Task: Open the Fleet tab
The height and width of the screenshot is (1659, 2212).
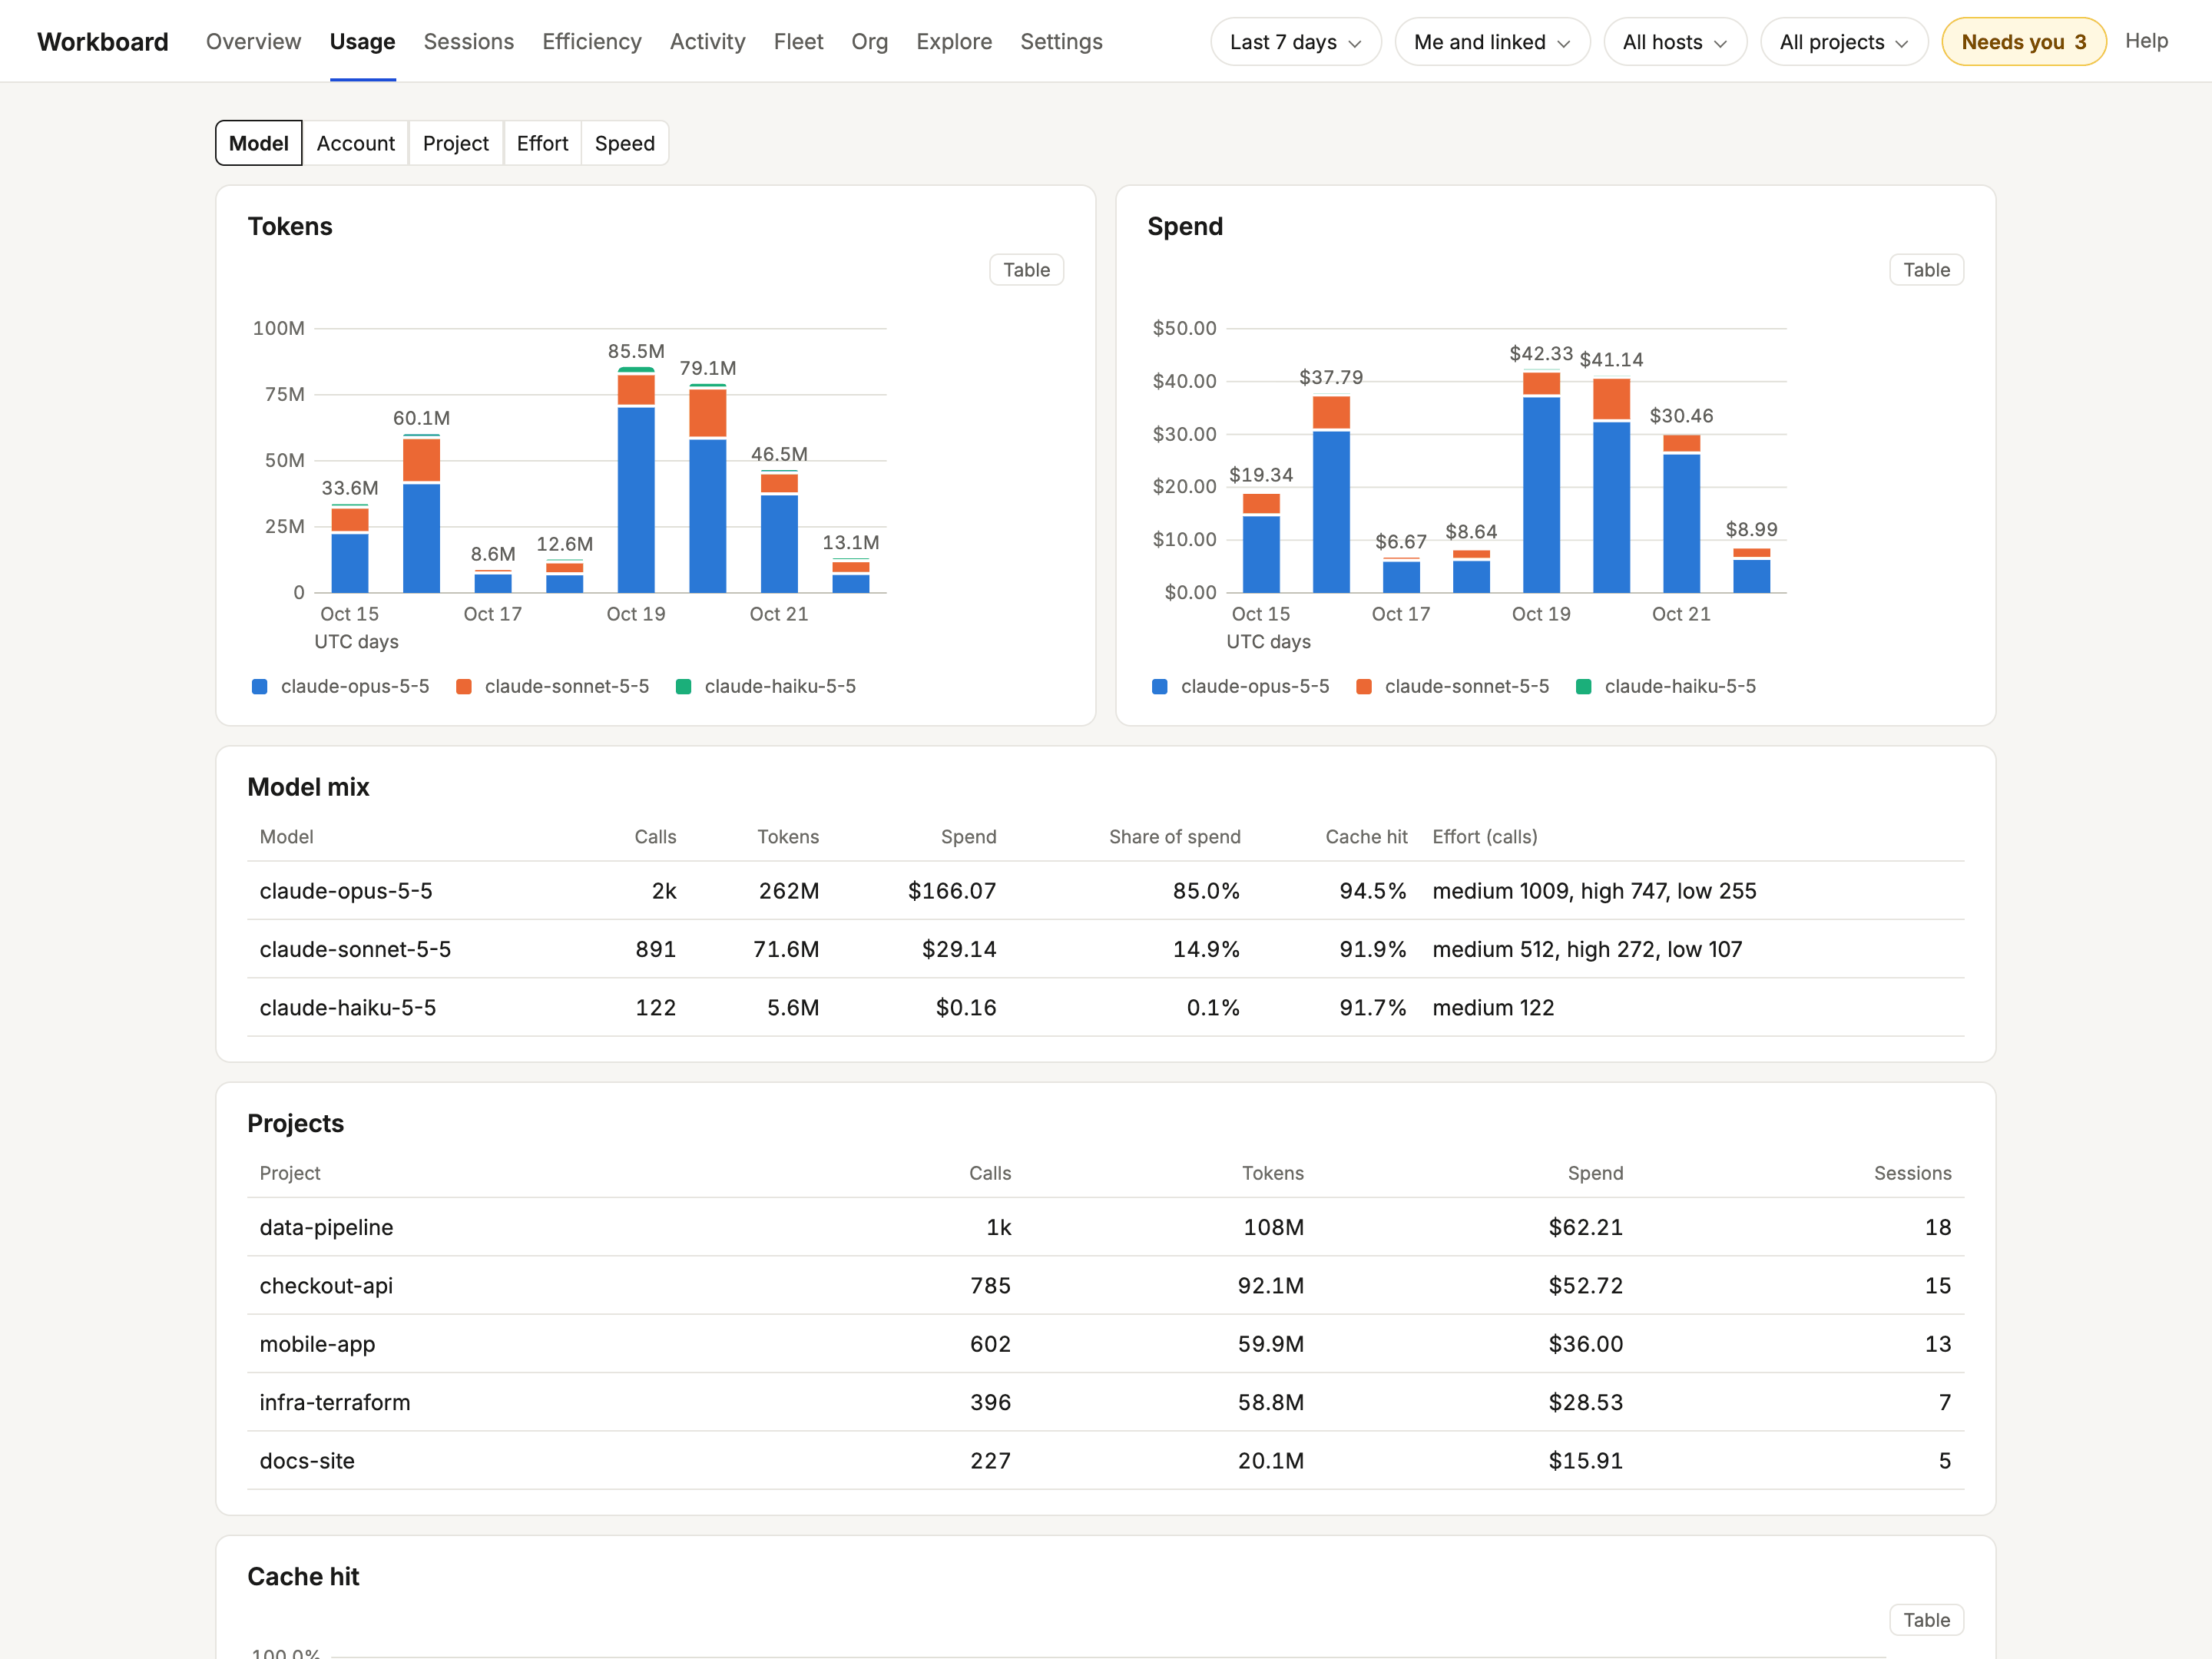Action: 798,41
